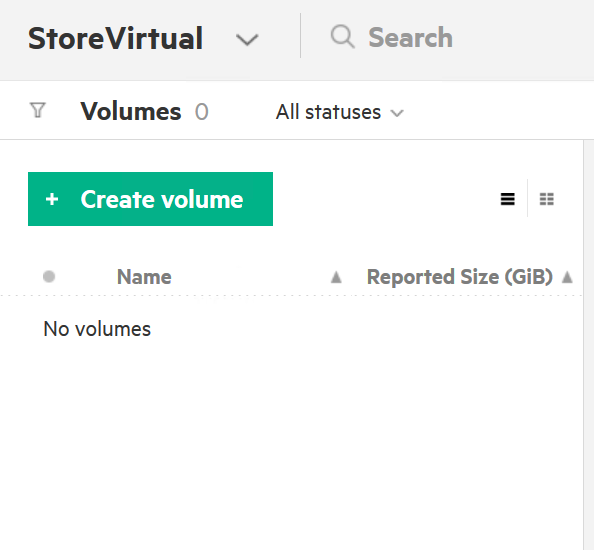The image size is (594, 550).
Task: Switch to grid view icon
Action: coord(547,199)
